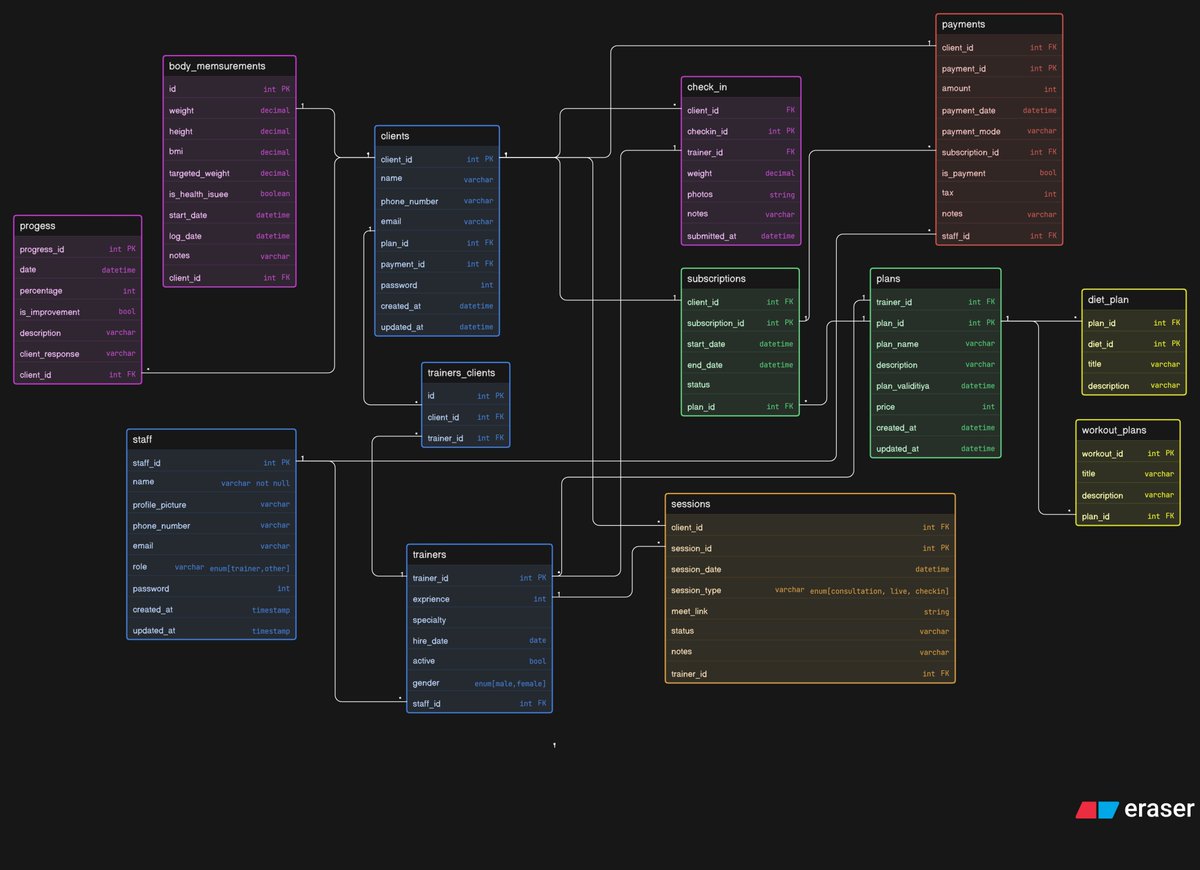1200x870 pixels.
Task: Select the trainers table header
Action: (479, 555)
